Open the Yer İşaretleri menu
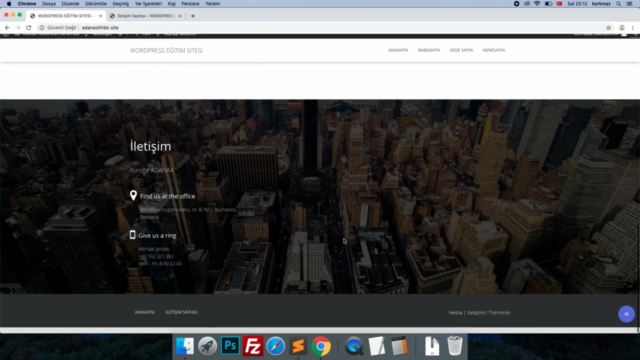The image size is (640, 360). click(x=148, y=4)
